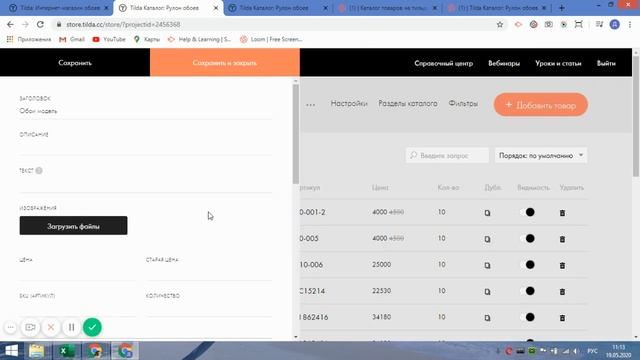Click Сохранить и закрыть orange button
This screenshot has width=640, height=360.
pos(224,62)
